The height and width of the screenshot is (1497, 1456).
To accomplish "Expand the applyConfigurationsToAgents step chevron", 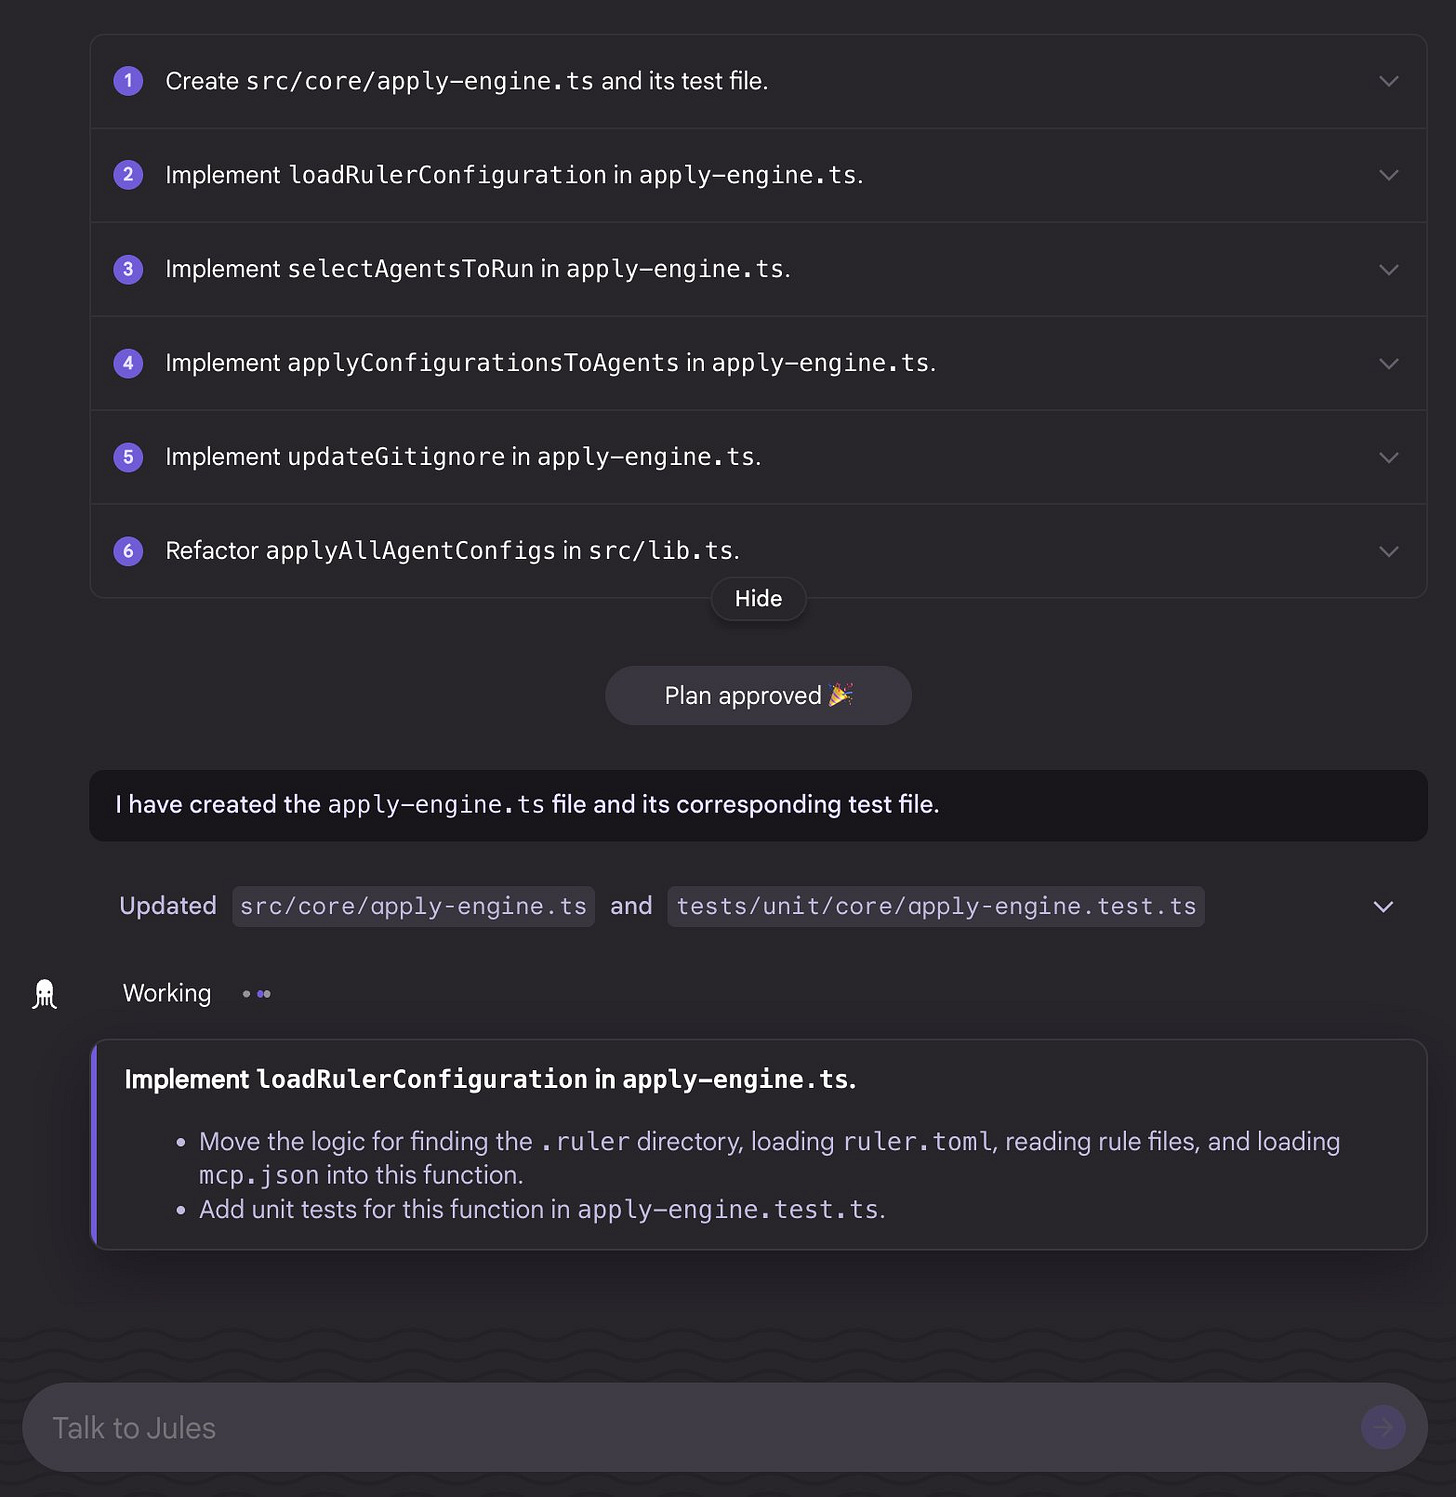I will 1388,363.
